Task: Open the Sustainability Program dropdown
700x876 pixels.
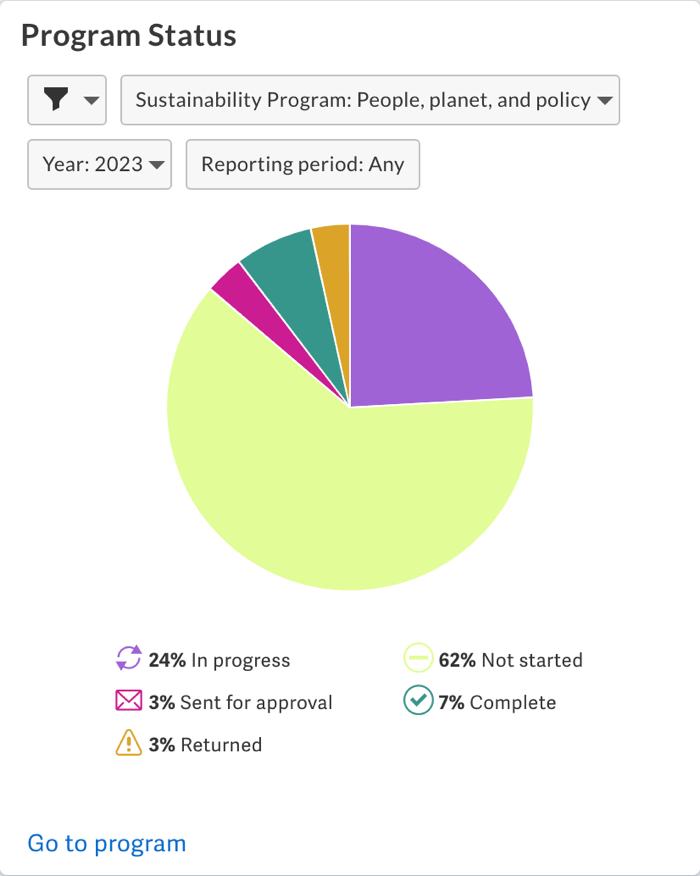Action: click(x=370, y=100)
